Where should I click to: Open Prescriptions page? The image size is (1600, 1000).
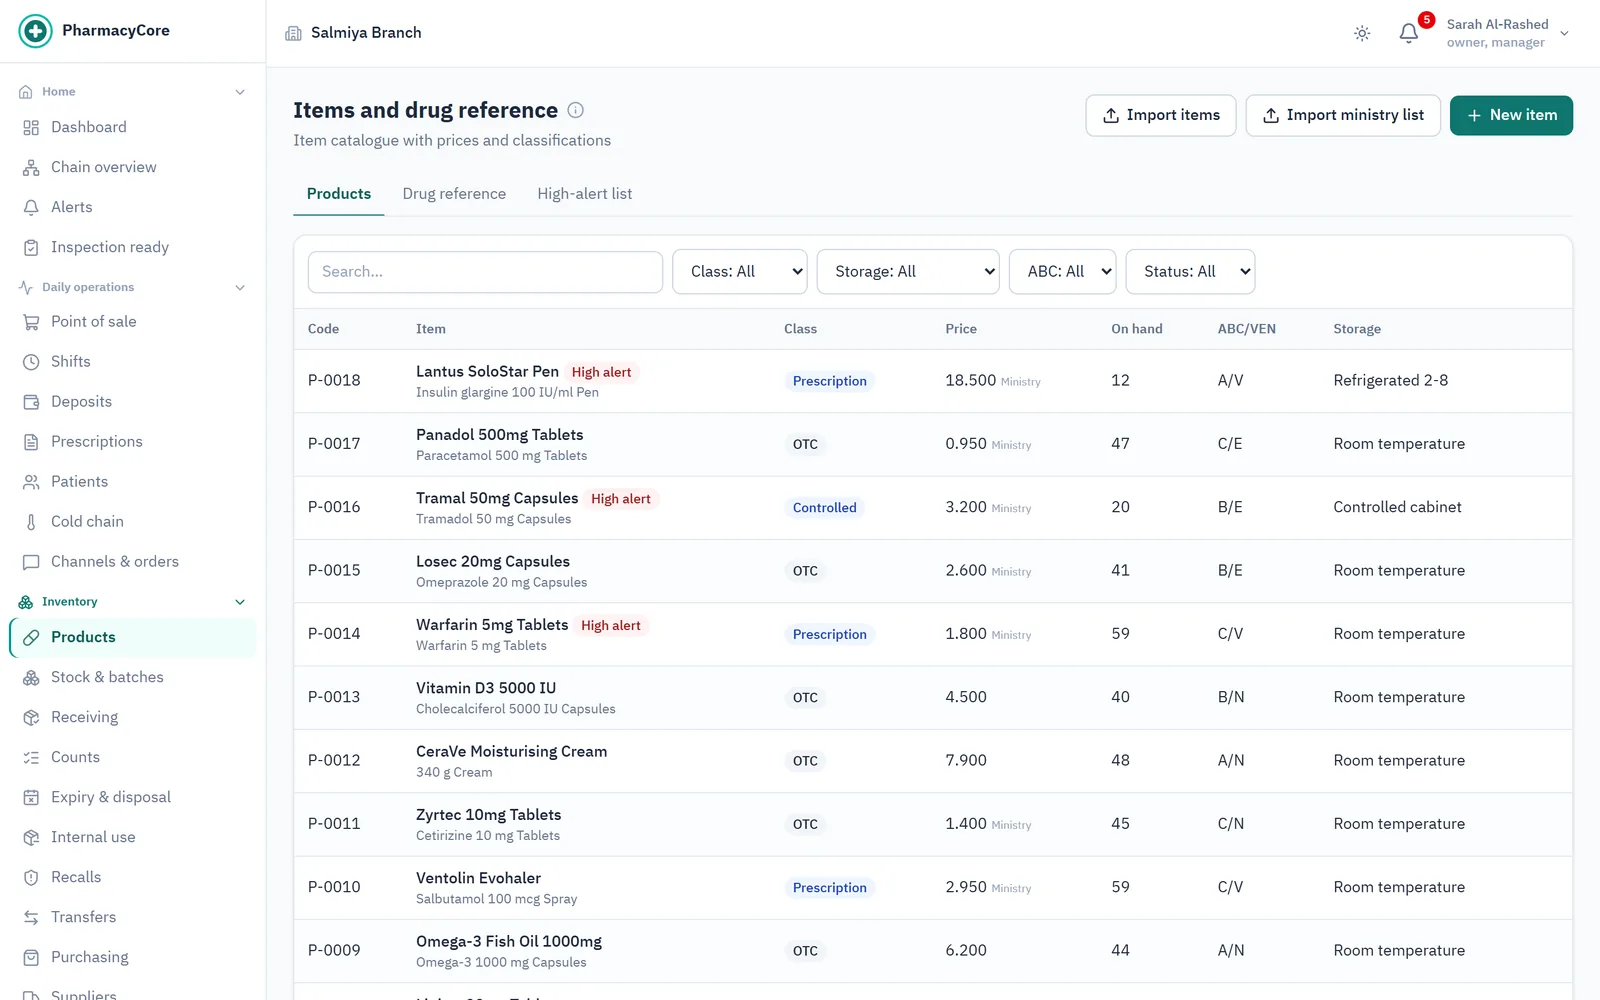click(132, 441)
